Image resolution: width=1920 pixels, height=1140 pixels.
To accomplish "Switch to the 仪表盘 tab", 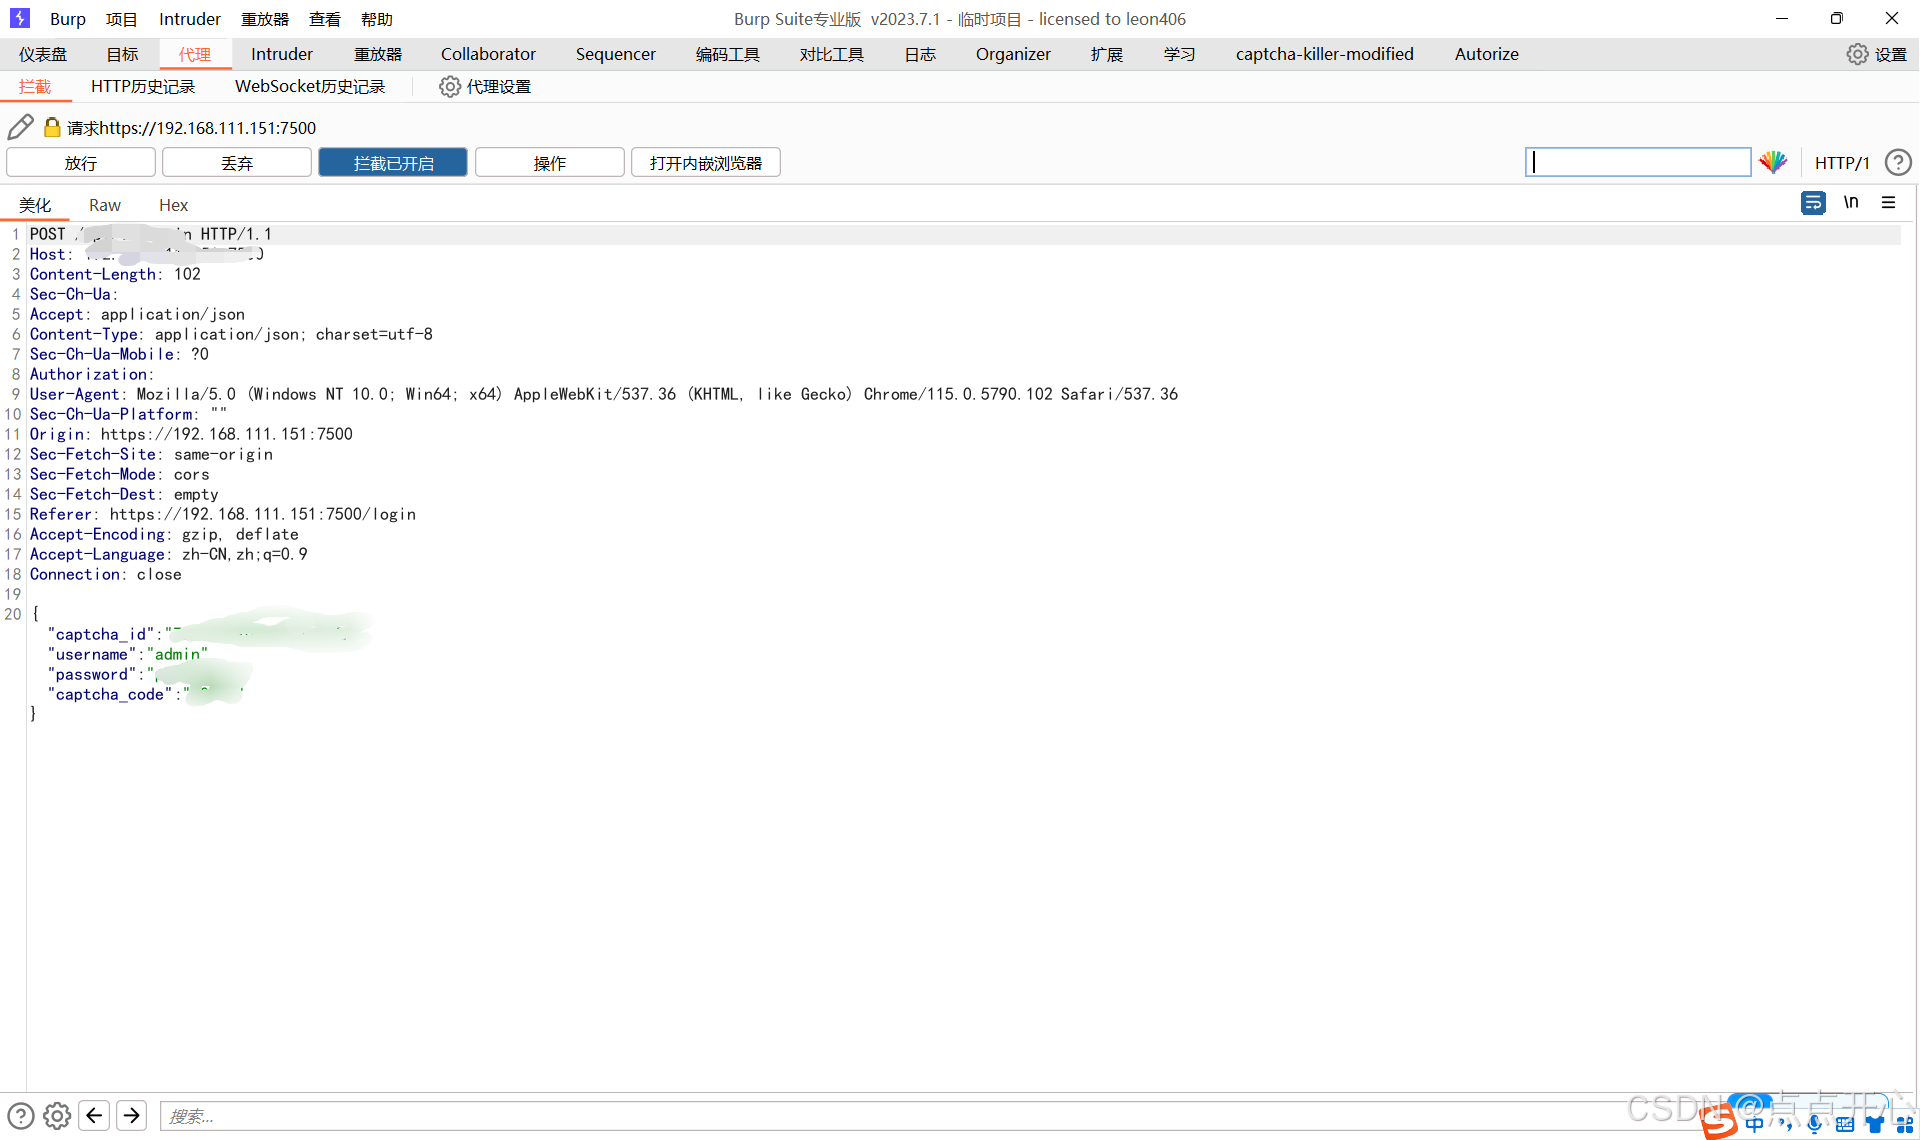I will (x=43, y=54).
